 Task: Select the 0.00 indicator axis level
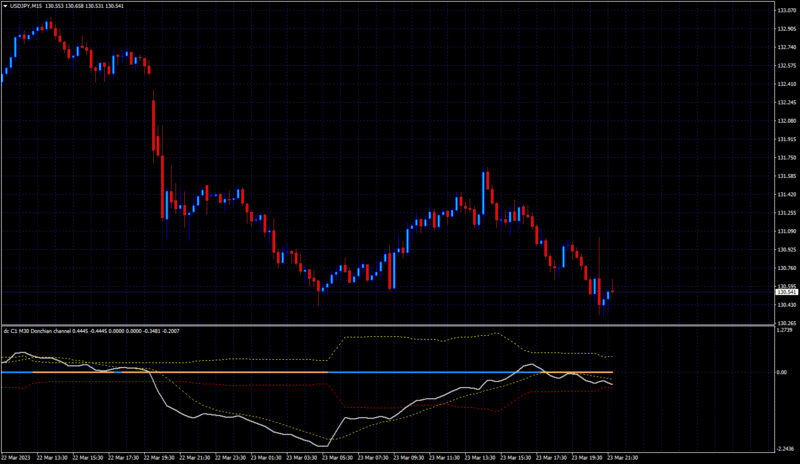click(782, 373)
